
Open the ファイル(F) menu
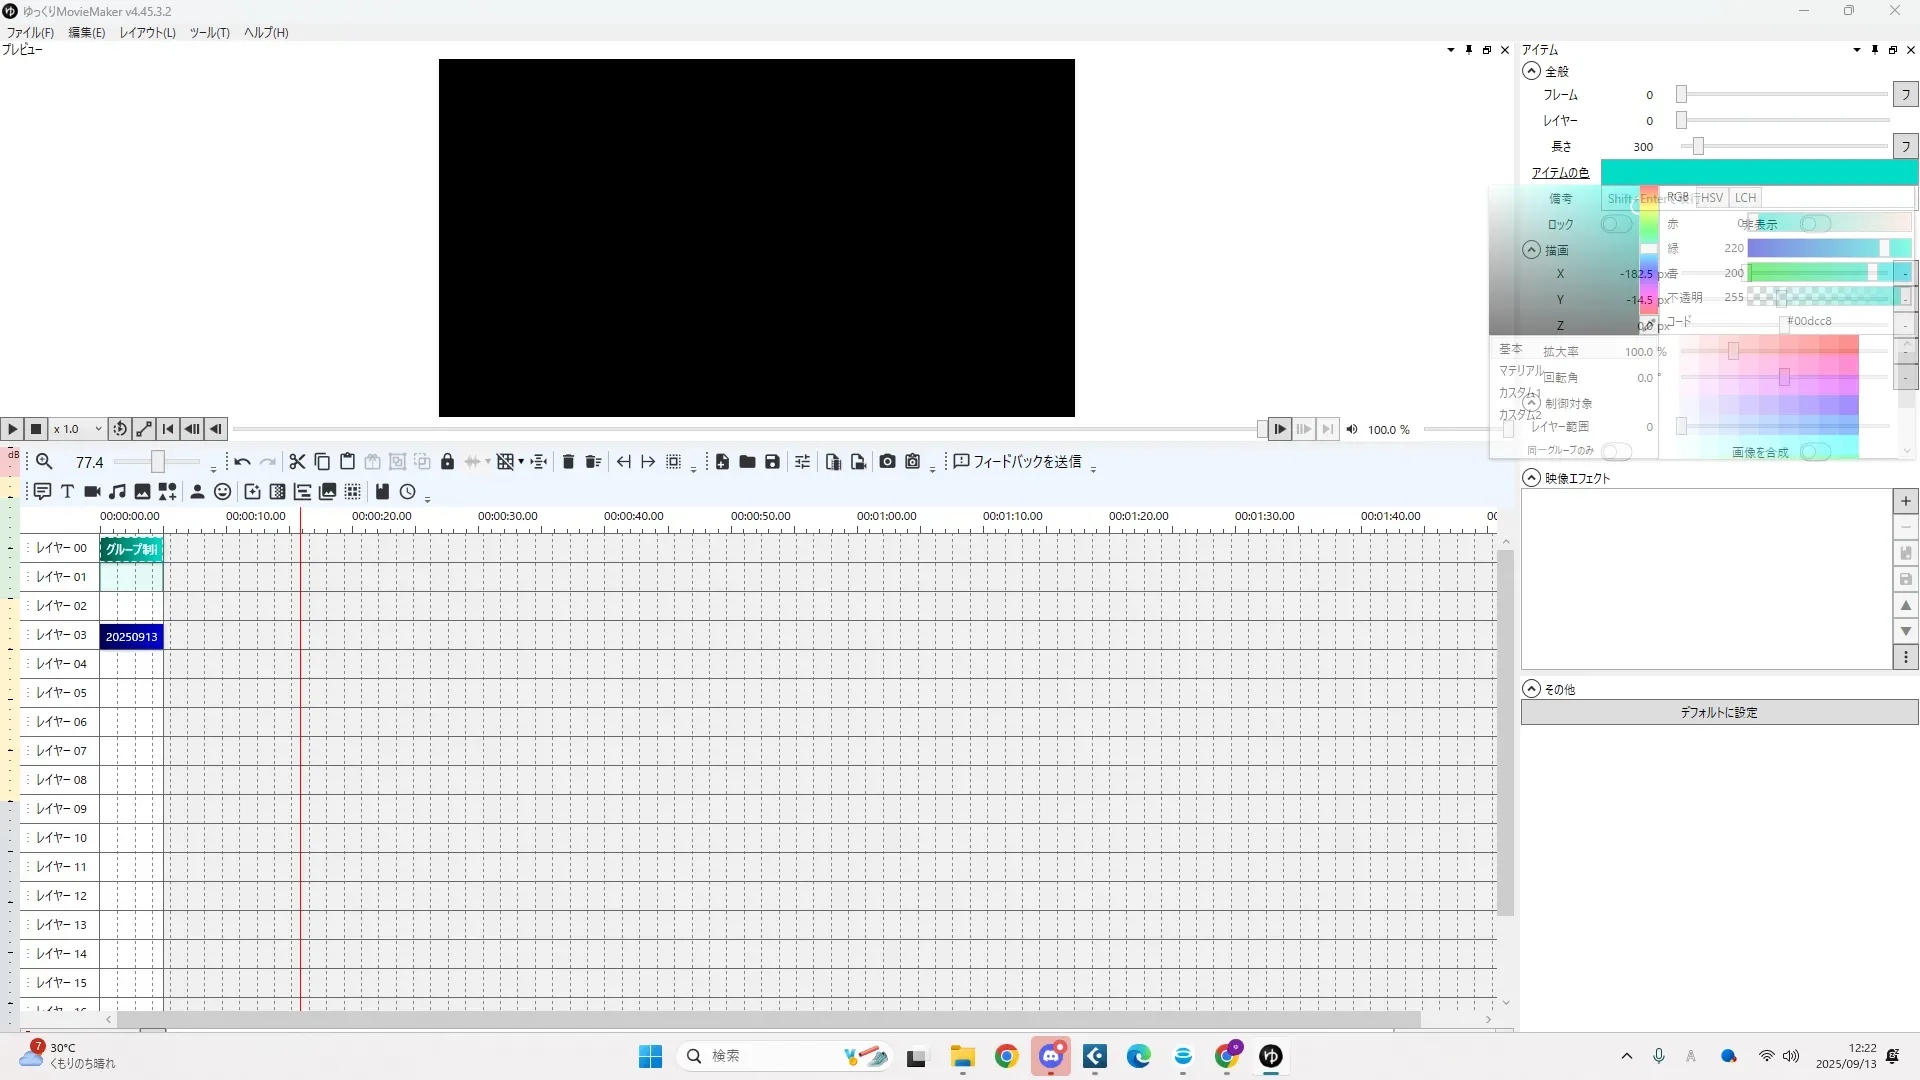coord(30,33)
